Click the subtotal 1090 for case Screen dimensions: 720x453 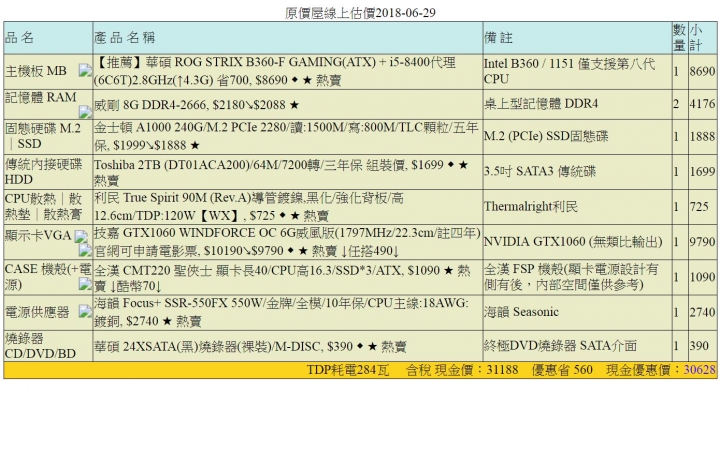tap(702, 277)
